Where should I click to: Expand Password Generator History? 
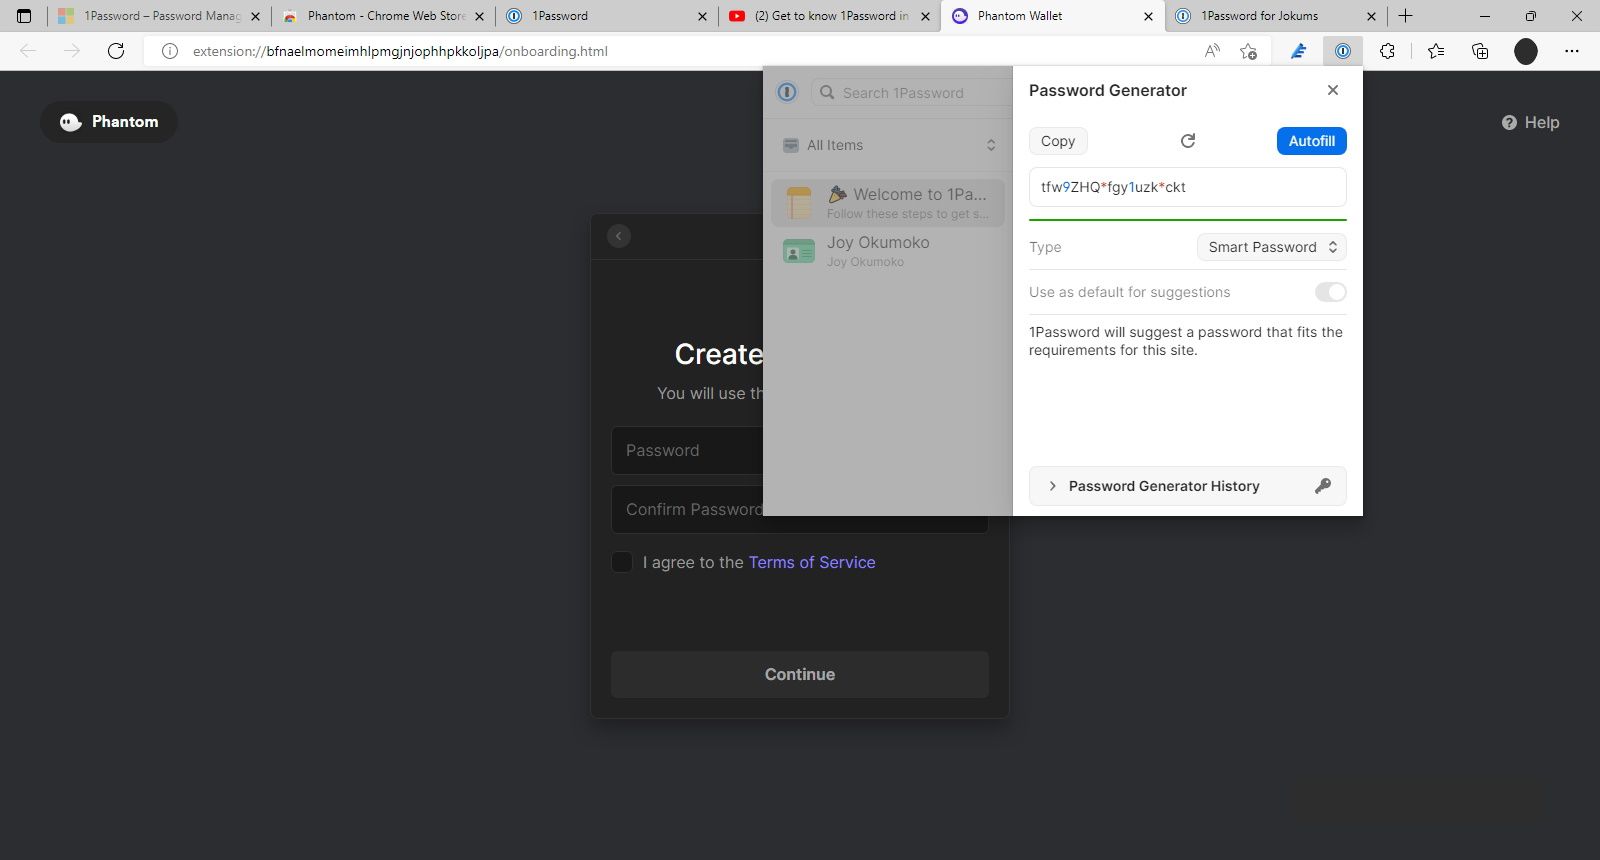1188,486
